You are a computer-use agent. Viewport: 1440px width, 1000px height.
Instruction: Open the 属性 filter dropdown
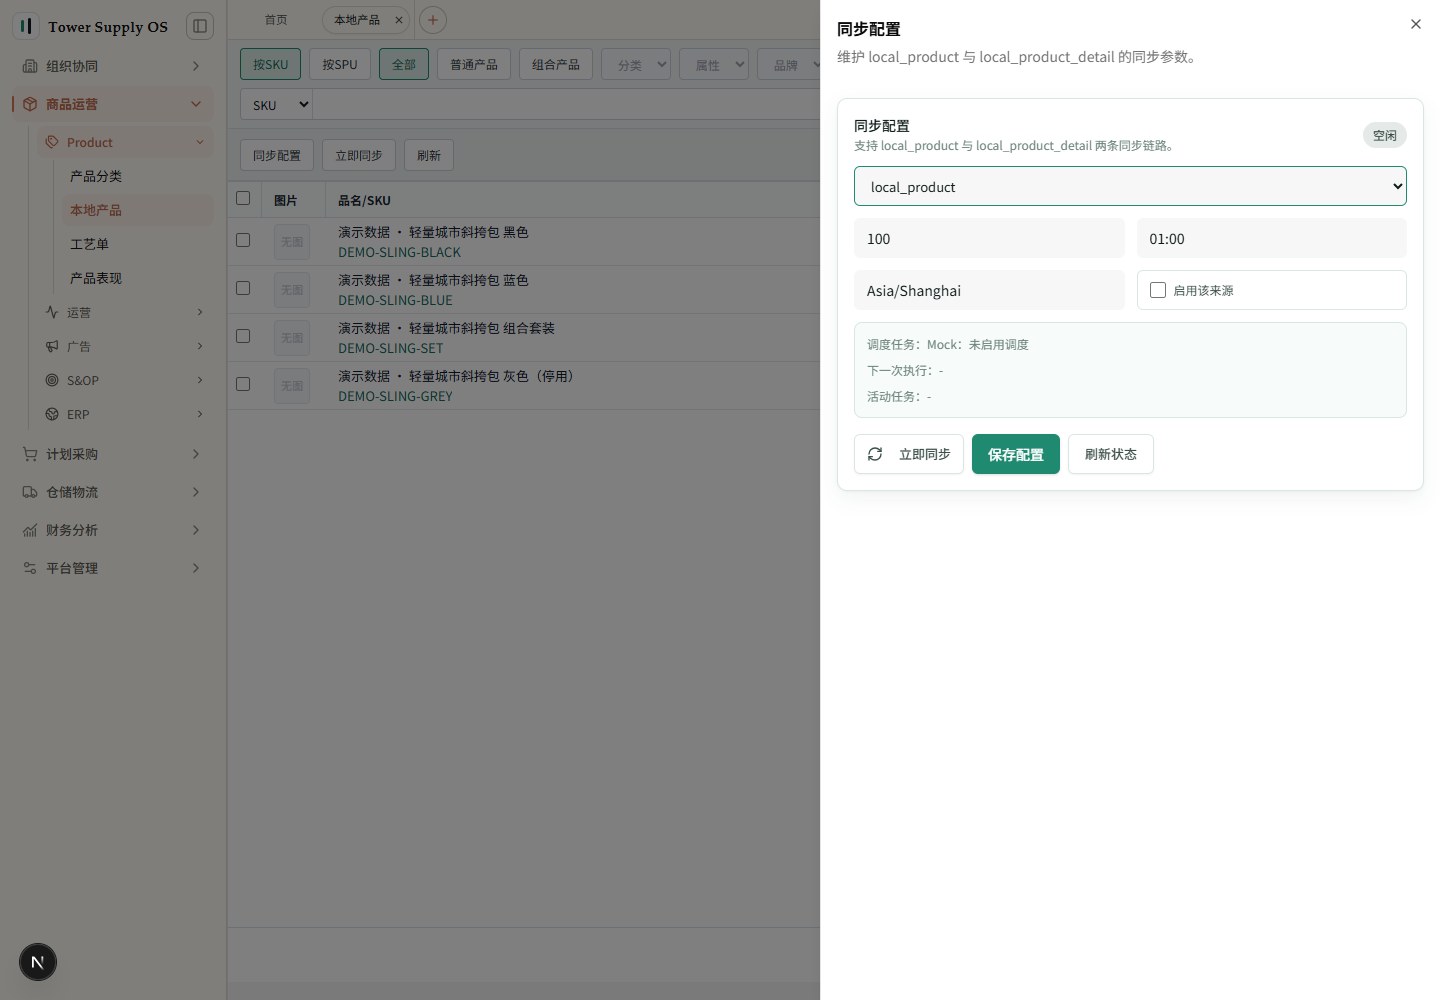[x=714, y=64]
